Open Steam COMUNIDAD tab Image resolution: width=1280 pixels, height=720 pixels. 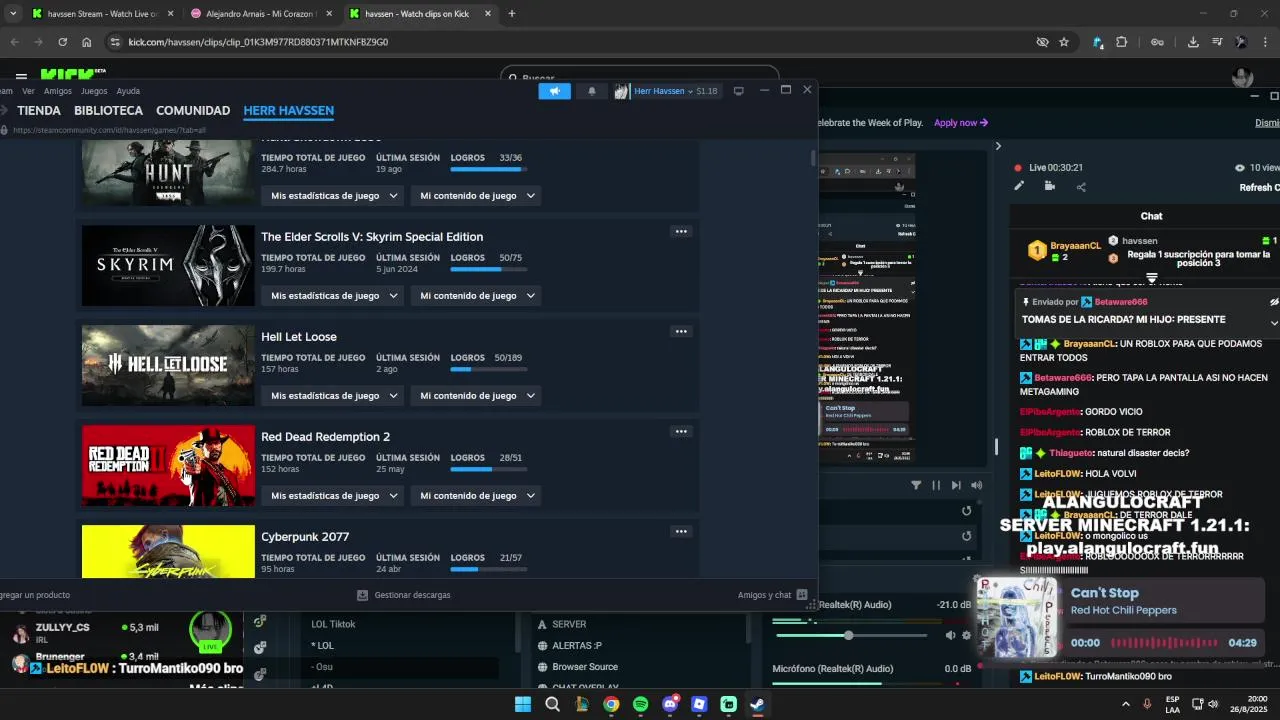(193, 111)
